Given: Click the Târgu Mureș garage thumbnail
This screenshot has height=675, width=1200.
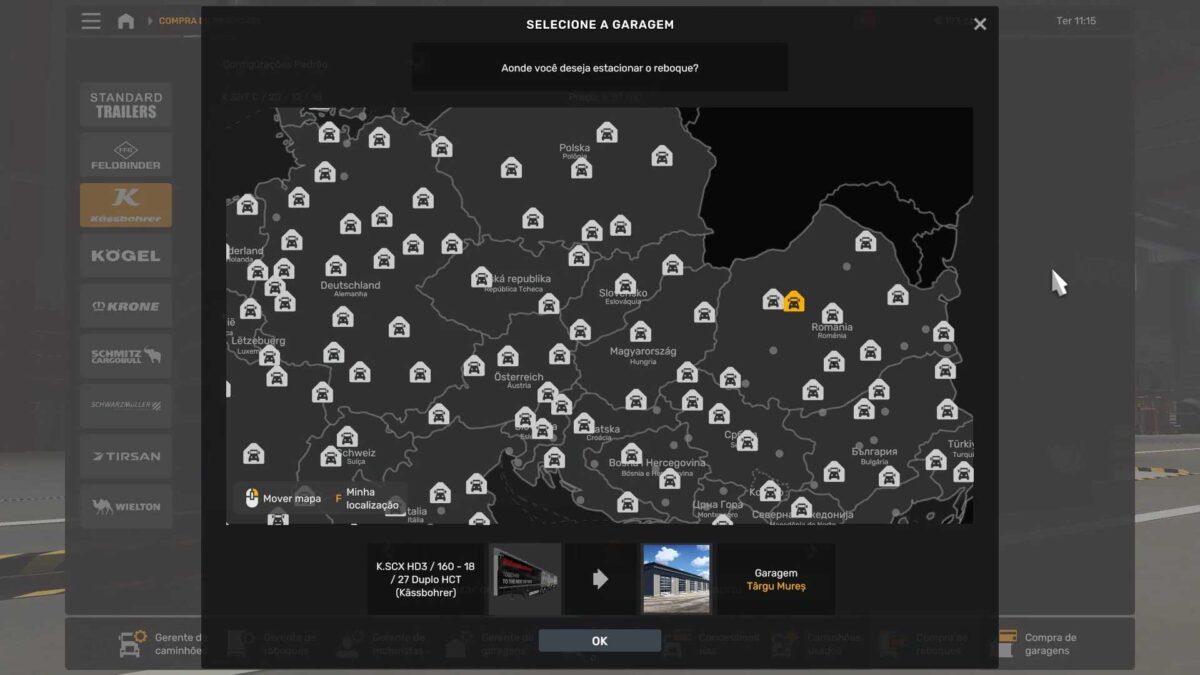Looking at the screenshot, I should point(676,579).
